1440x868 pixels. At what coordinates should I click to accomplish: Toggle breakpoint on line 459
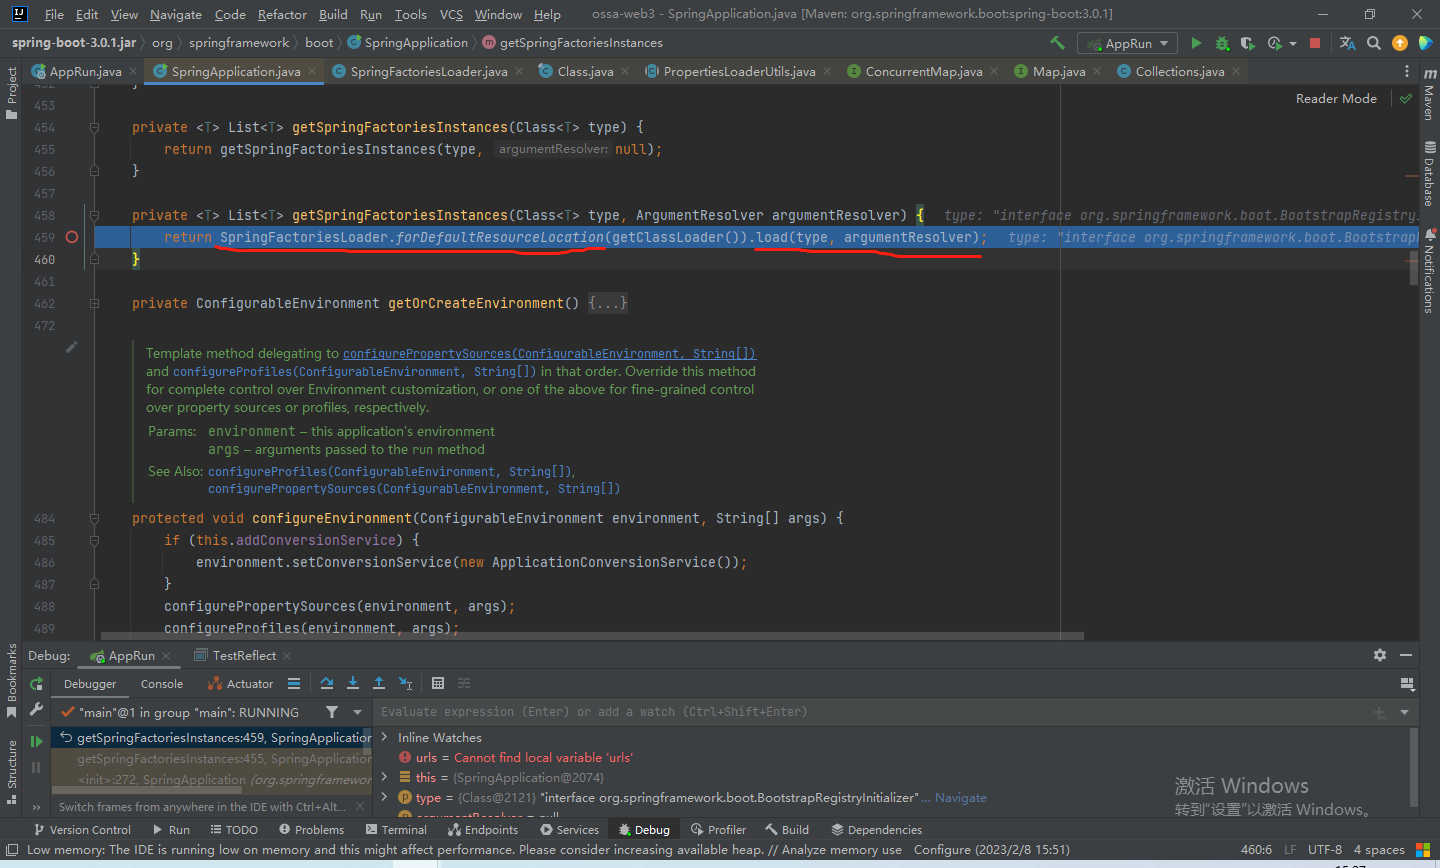point(71,237)
